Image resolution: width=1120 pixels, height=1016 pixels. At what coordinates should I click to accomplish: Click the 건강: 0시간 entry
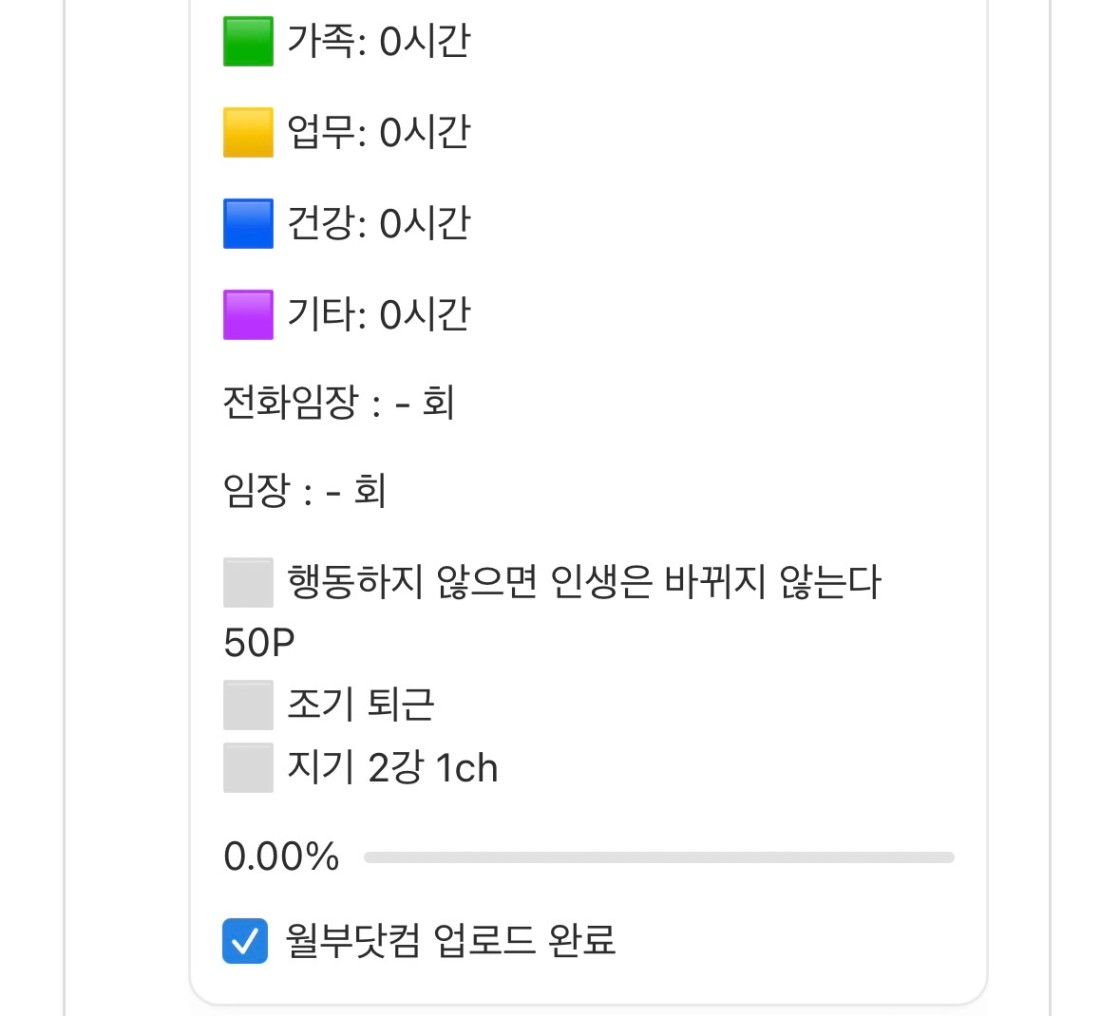(x=378, y=224)
